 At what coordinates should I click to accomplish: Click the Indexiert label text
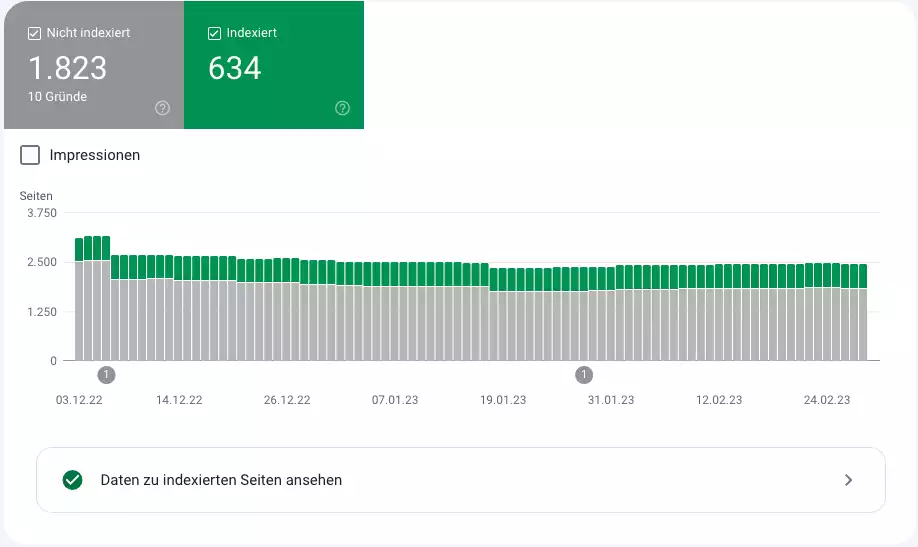(252, 33)
